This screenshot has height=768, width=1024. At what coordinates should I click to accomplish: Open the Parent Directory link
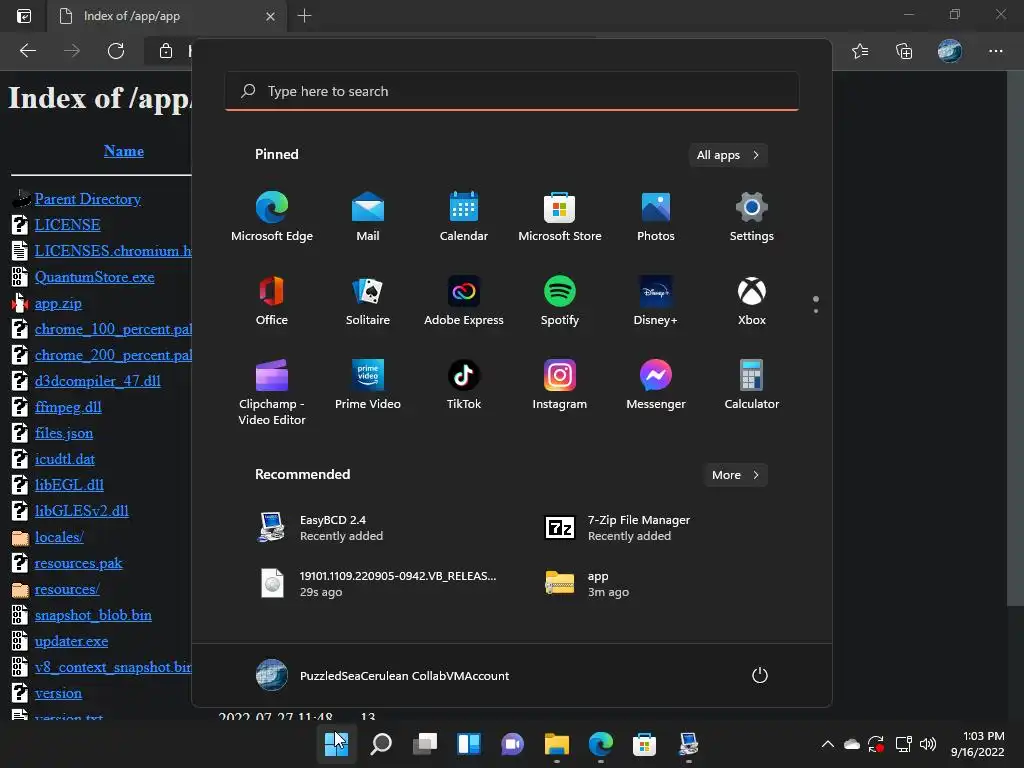pos(88,199)
